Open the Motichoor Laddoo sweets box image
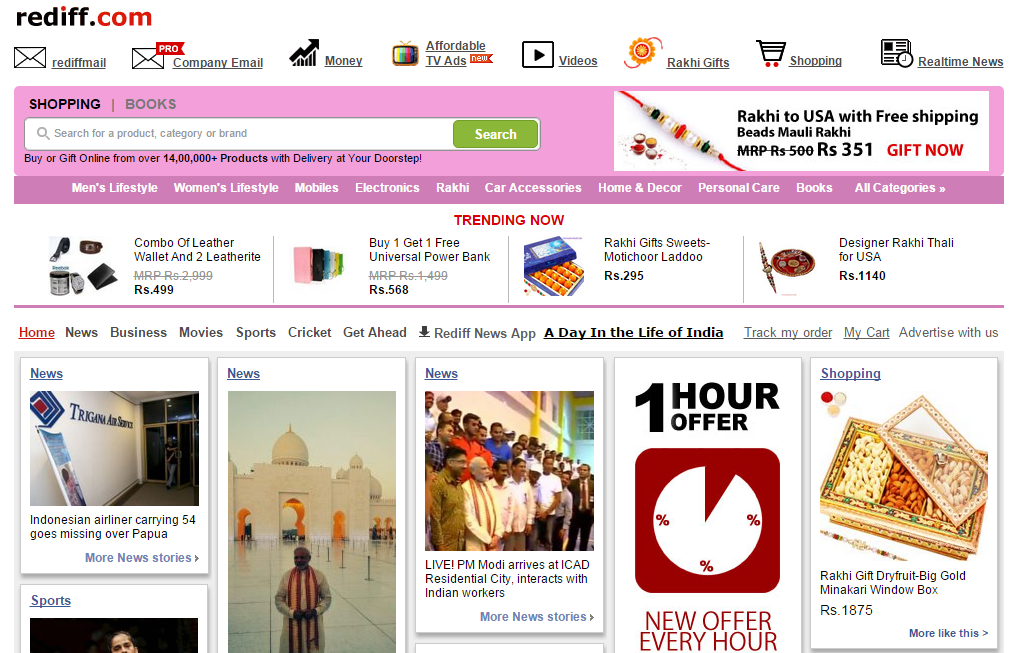 (554, 266)
